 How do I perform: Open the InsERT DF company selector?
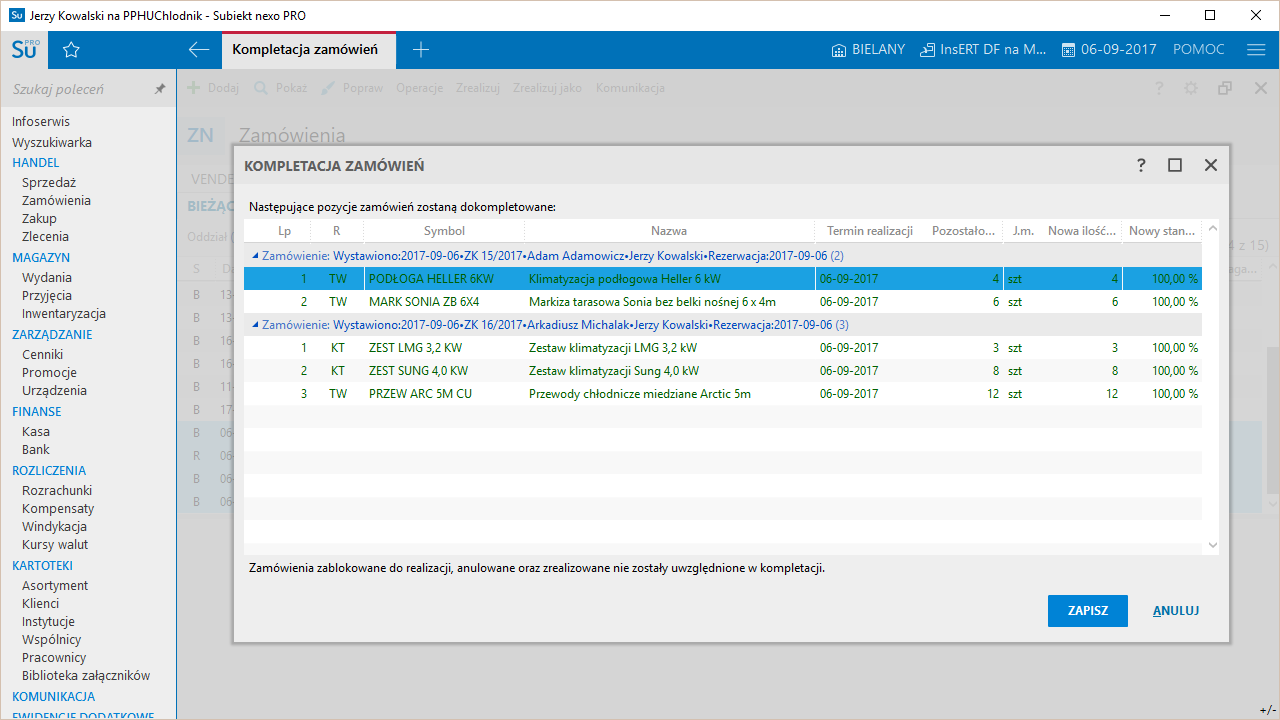point(983,50)
